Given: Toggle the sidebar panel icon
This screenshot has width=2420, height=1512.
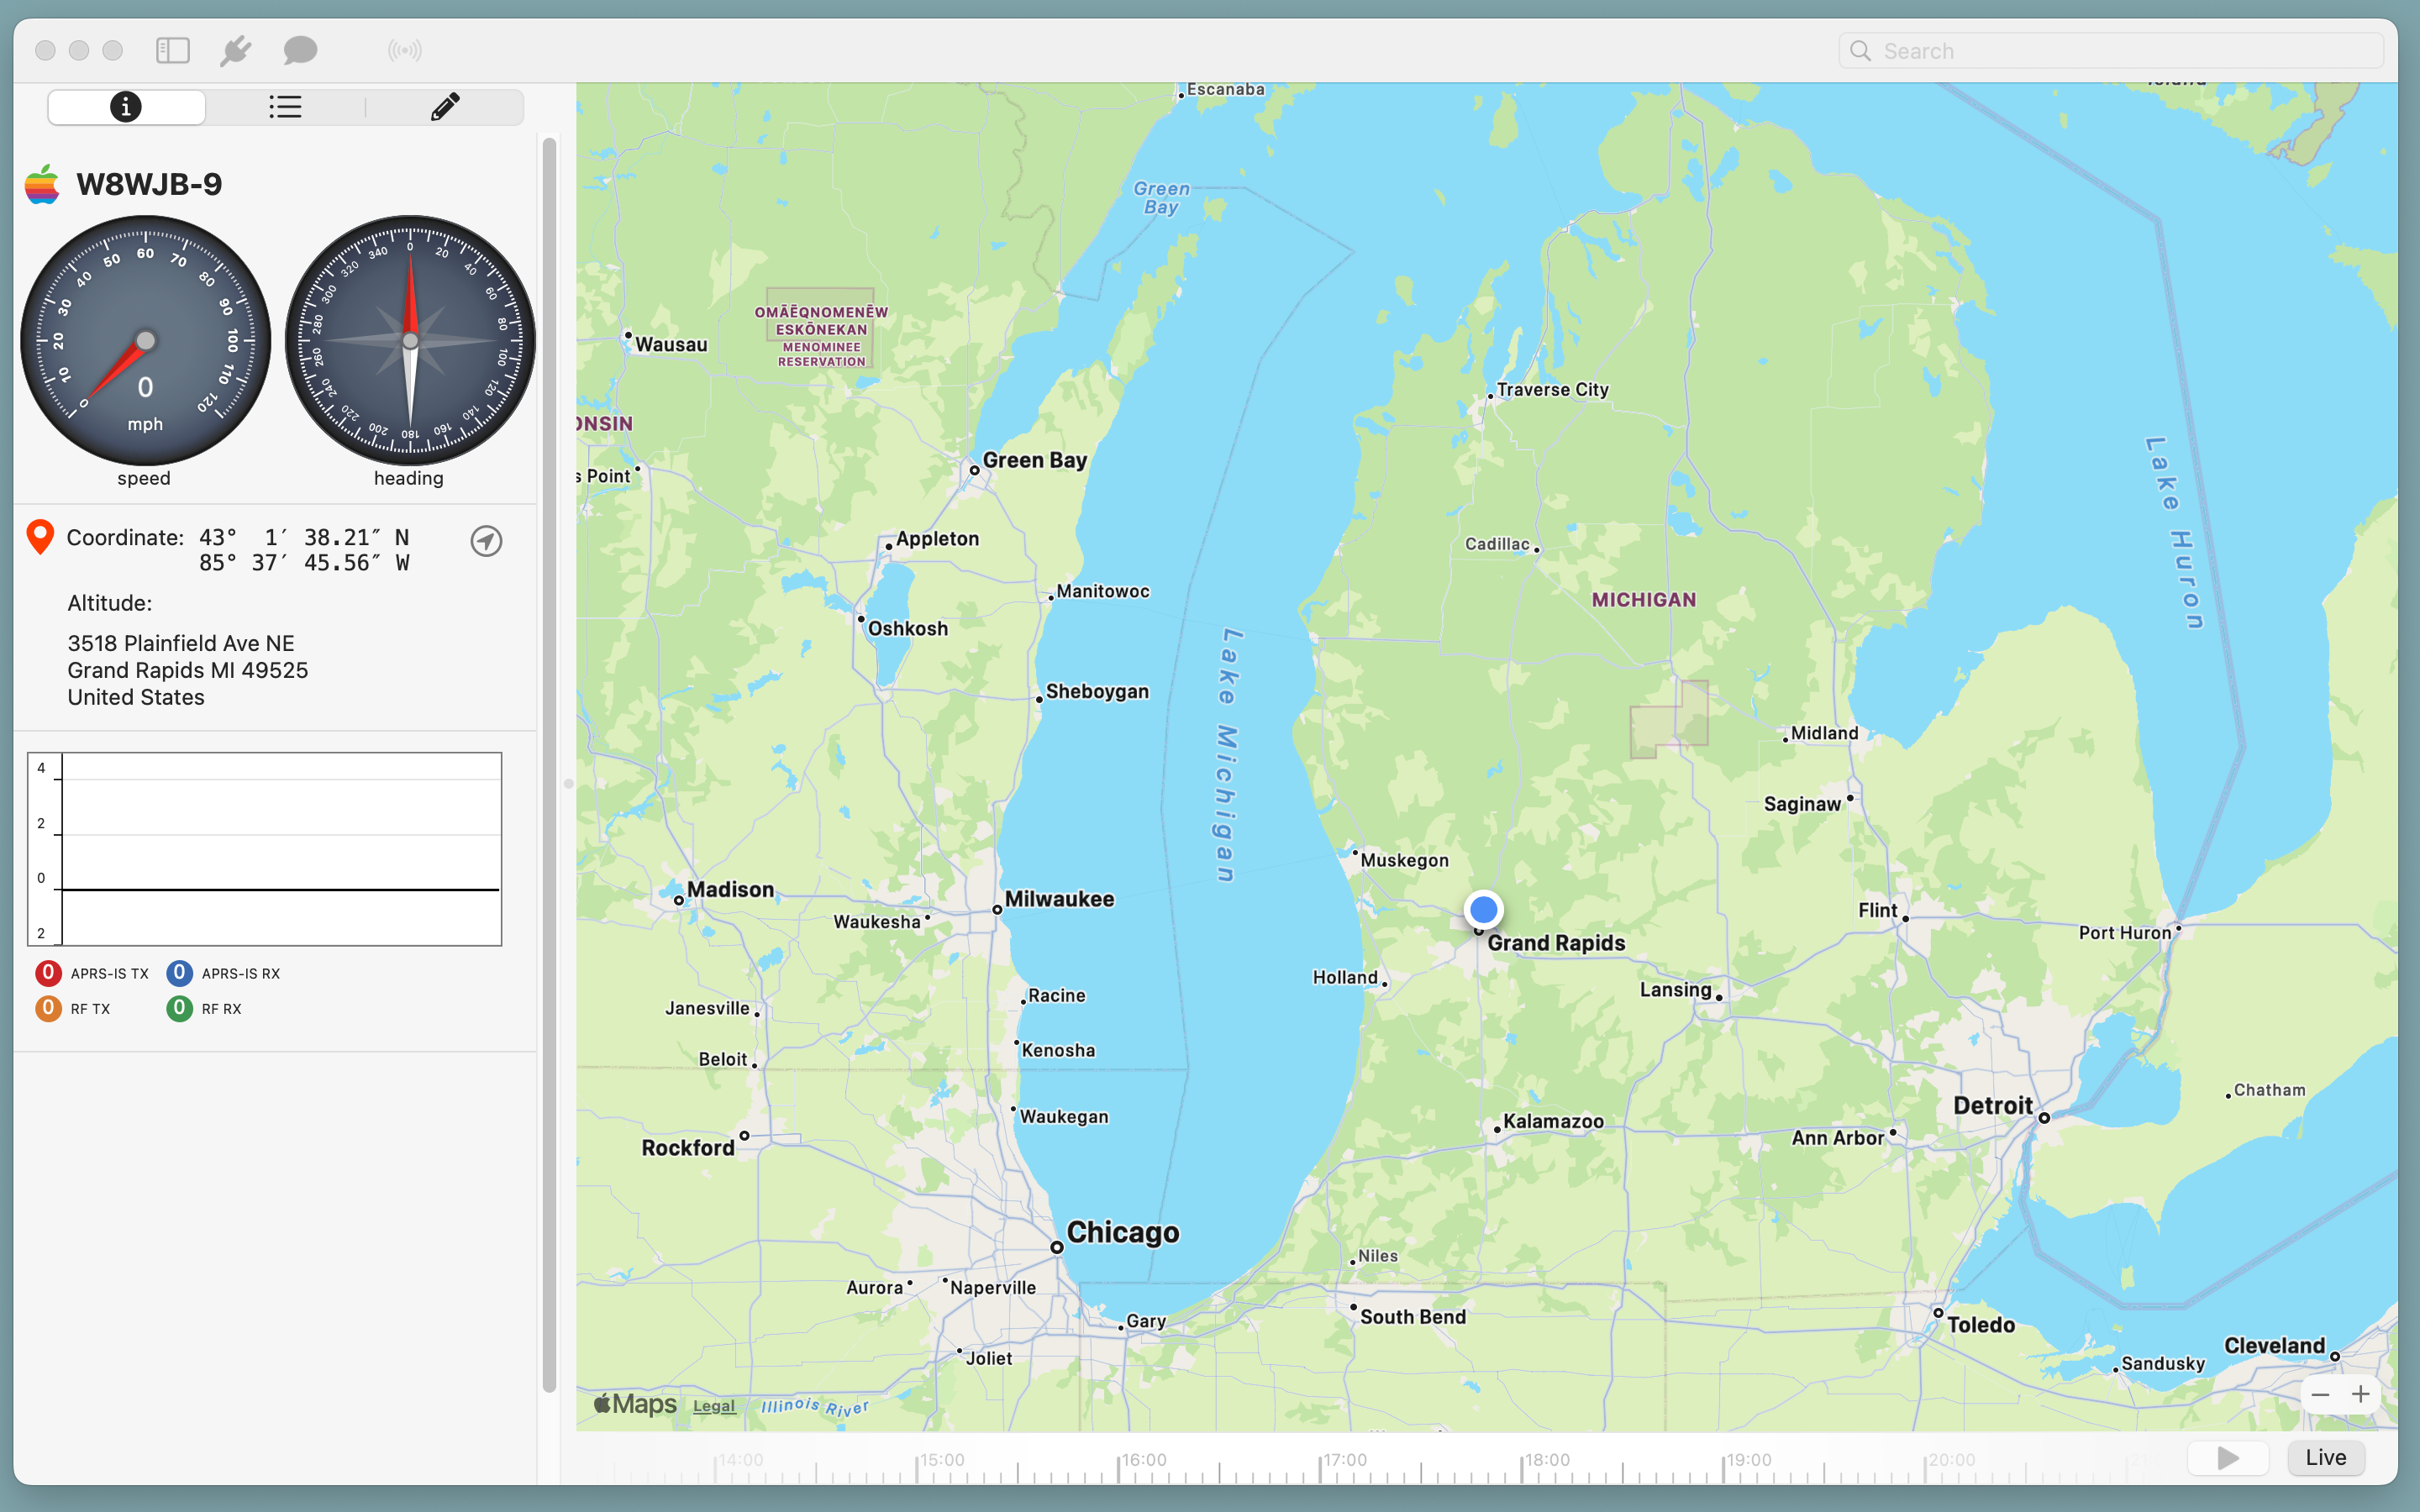Looking at the screenshot, I should tap(173, 50).
